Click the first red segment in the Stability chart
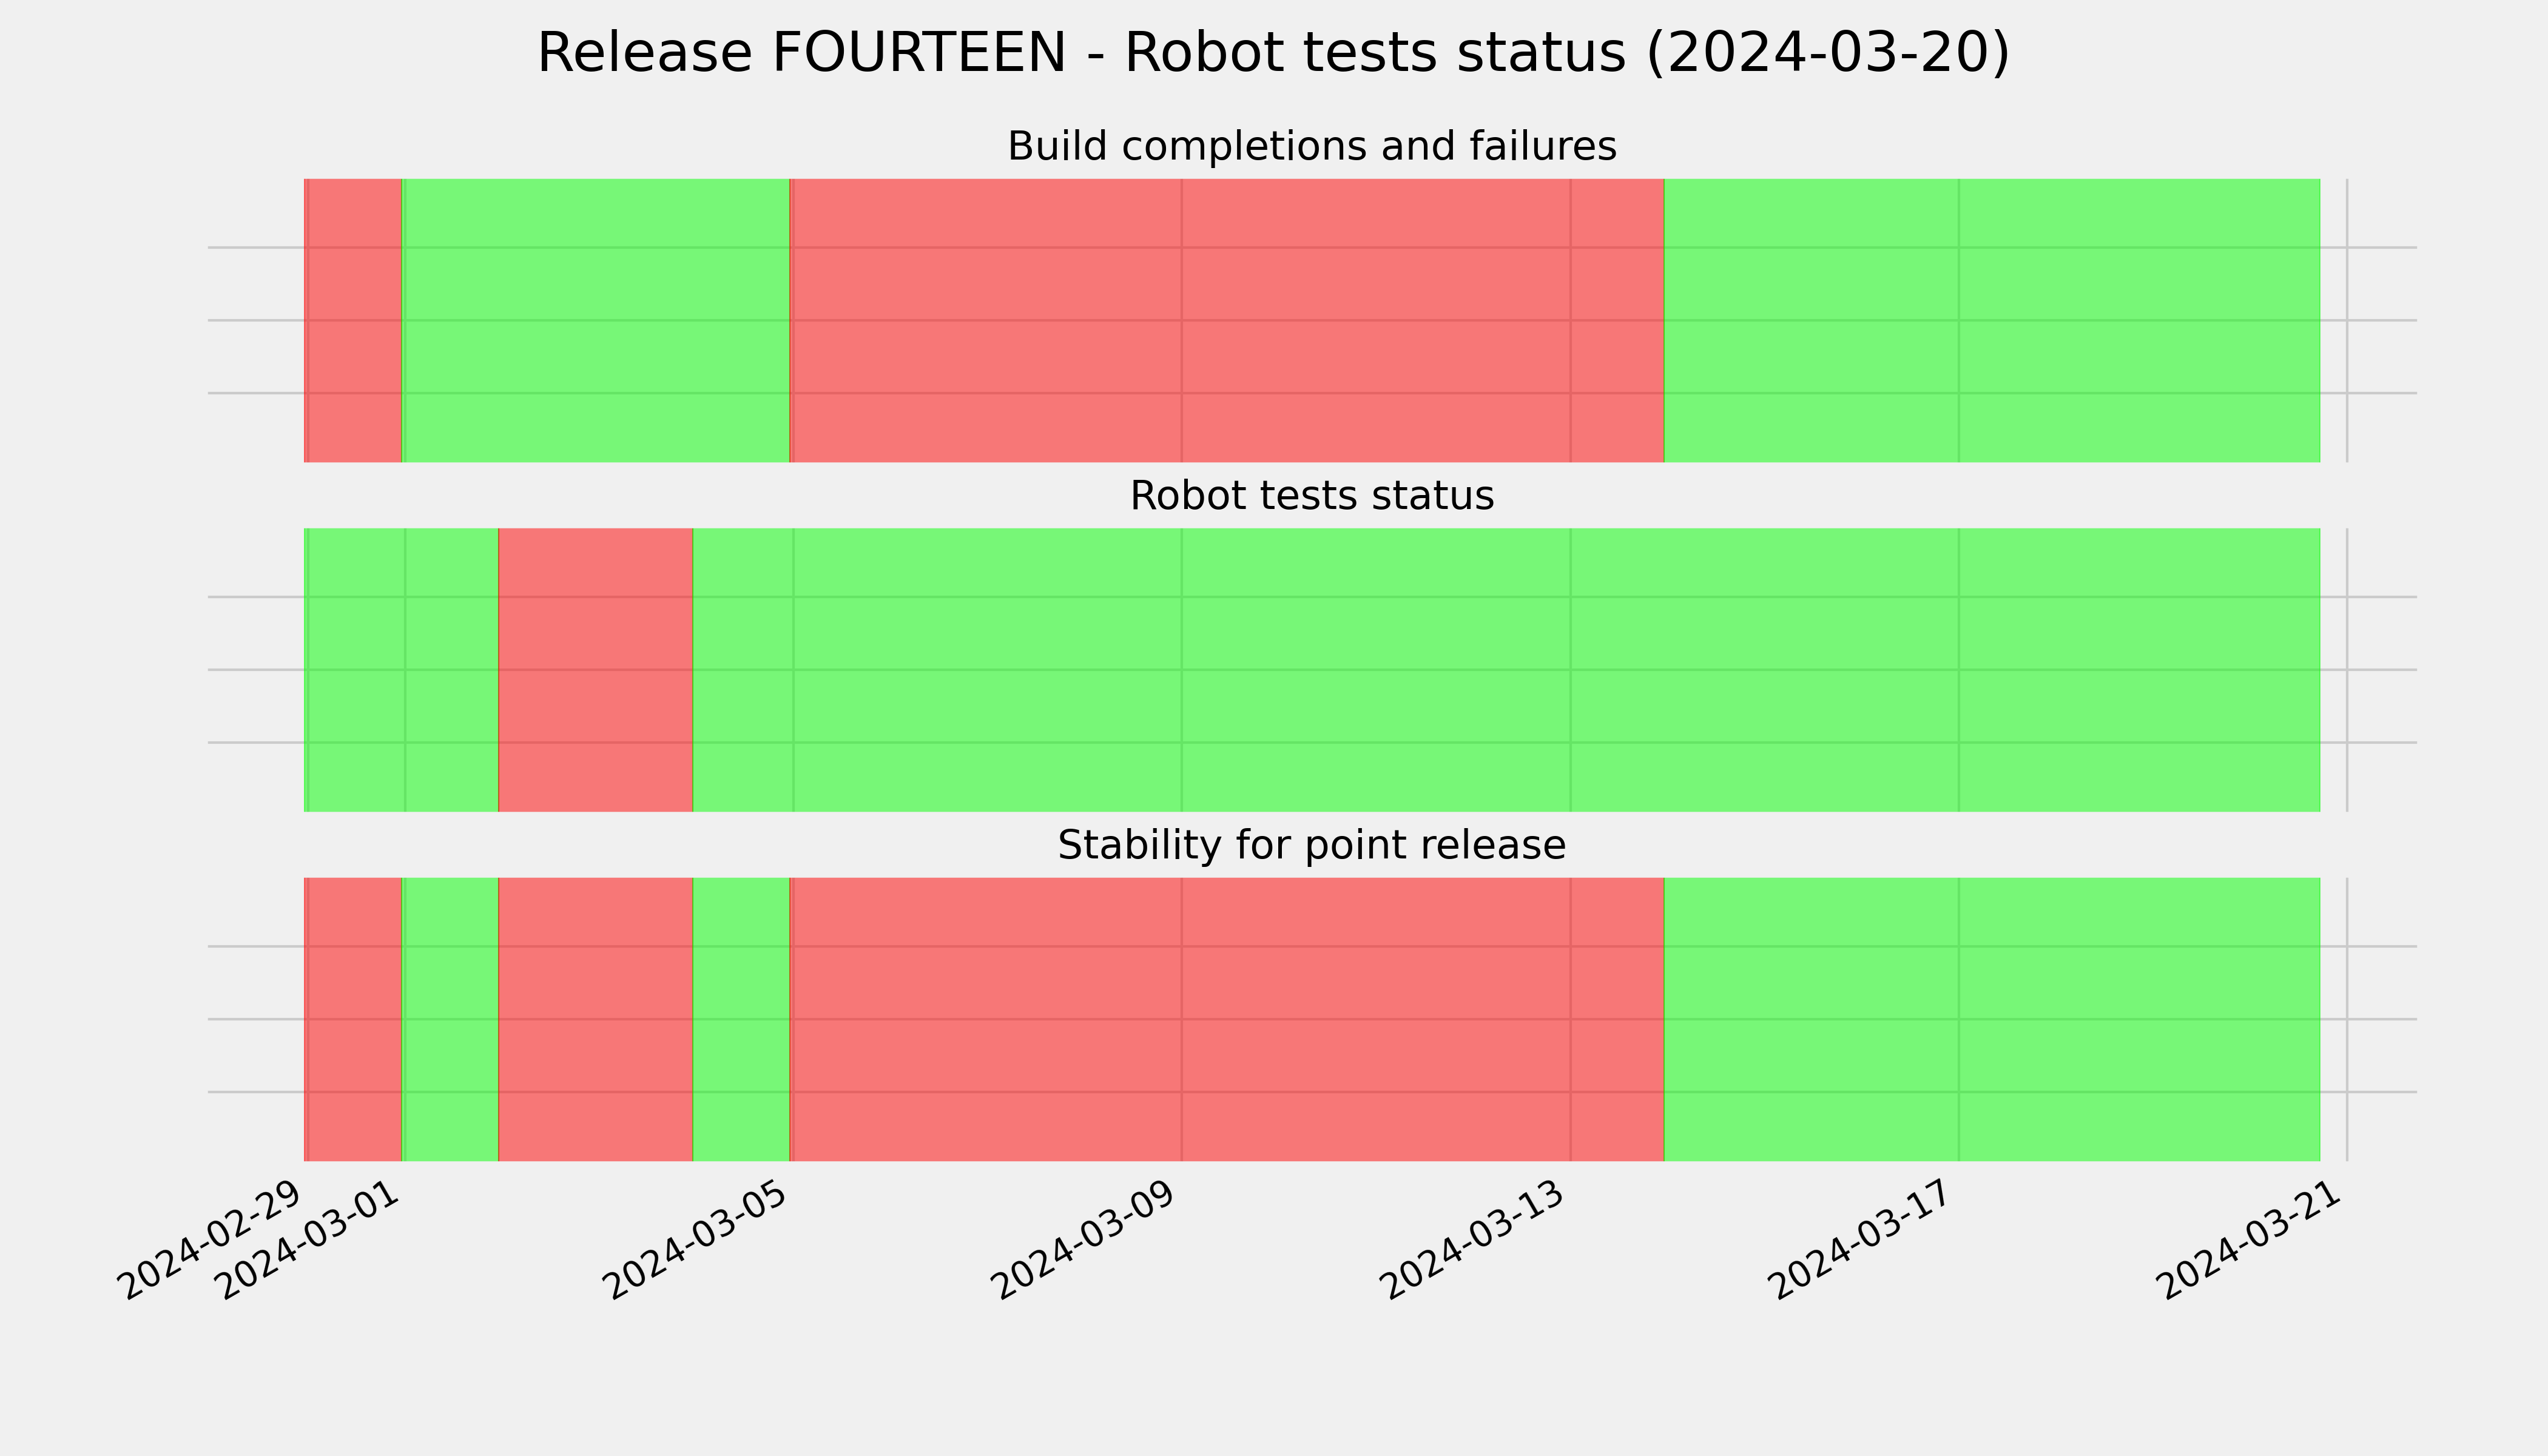 353,1019
